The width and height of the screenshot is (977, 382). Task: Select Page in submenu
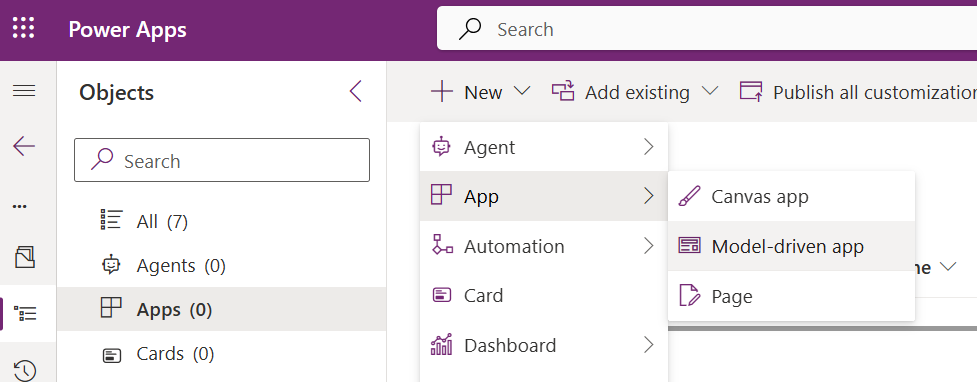point(791,296)
